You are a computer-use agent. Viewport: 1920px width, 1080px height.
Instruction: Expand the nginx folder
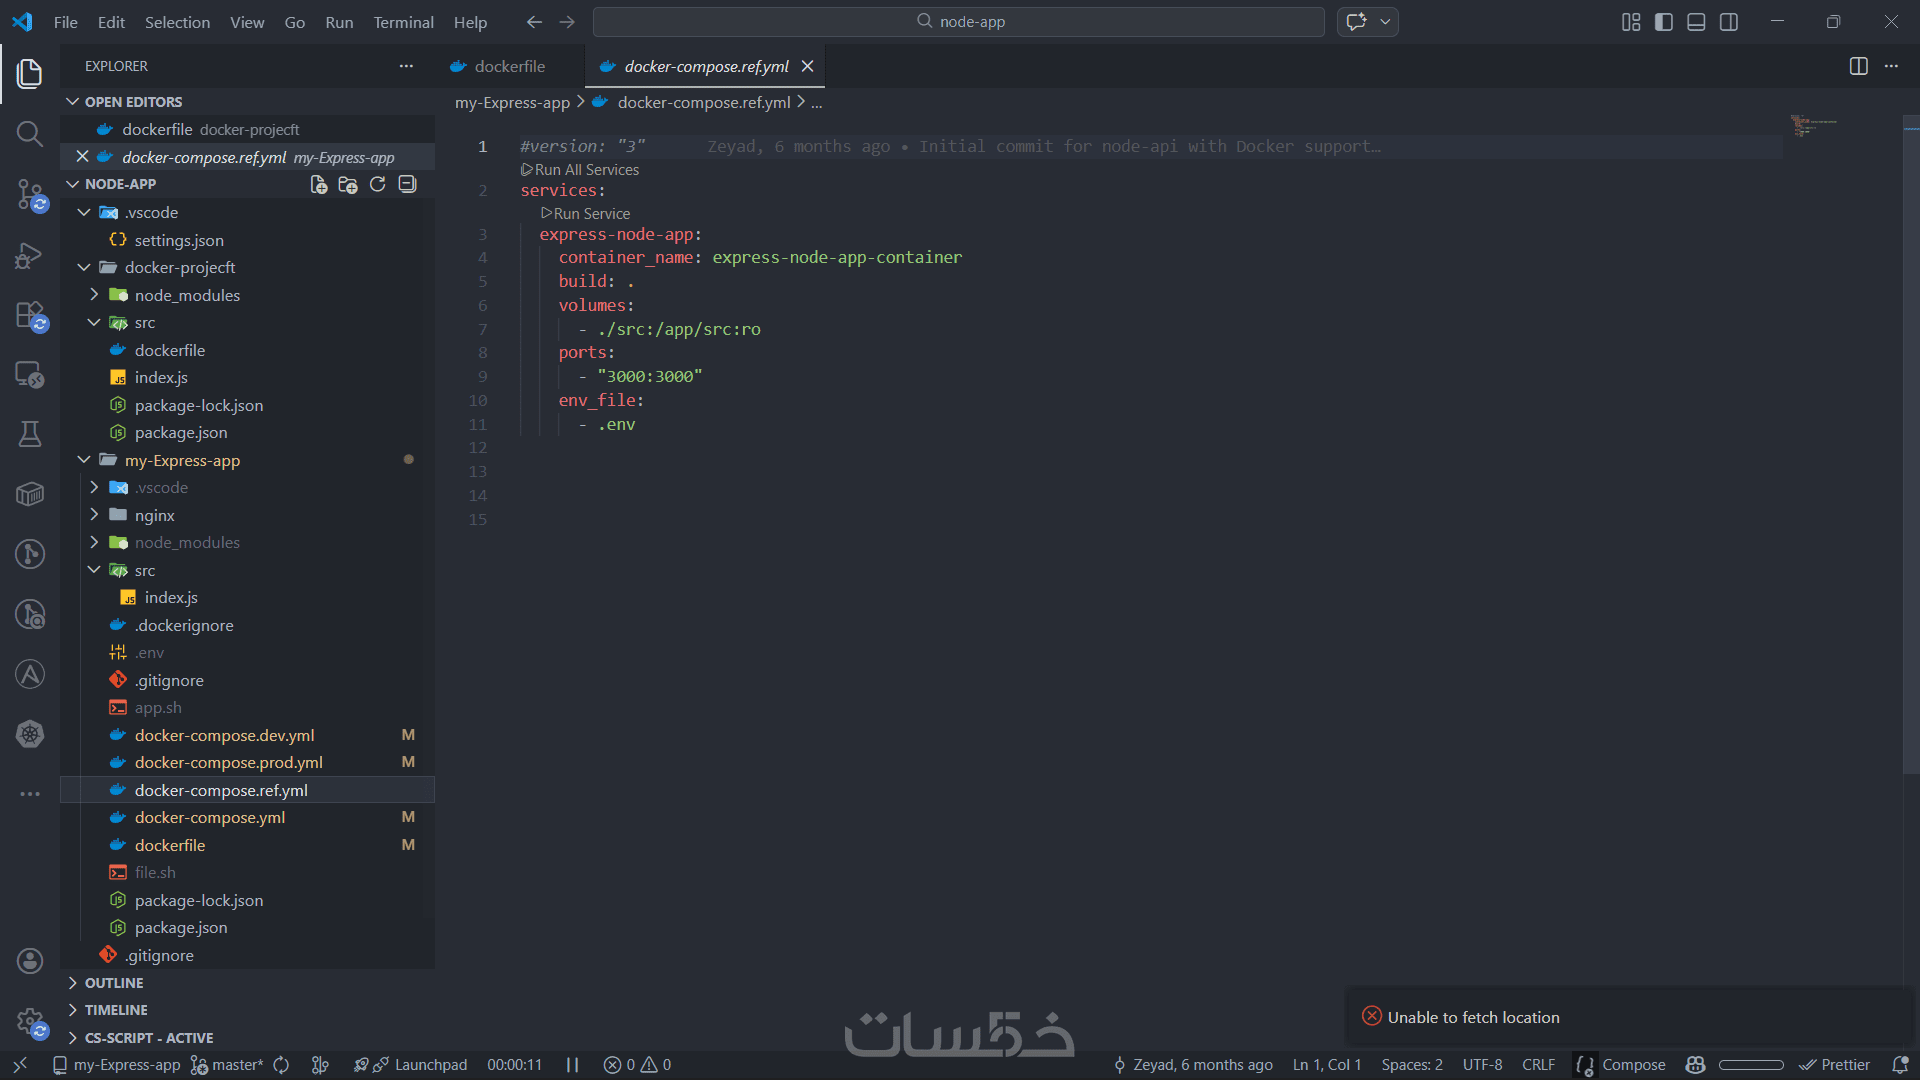coord(154,515)
